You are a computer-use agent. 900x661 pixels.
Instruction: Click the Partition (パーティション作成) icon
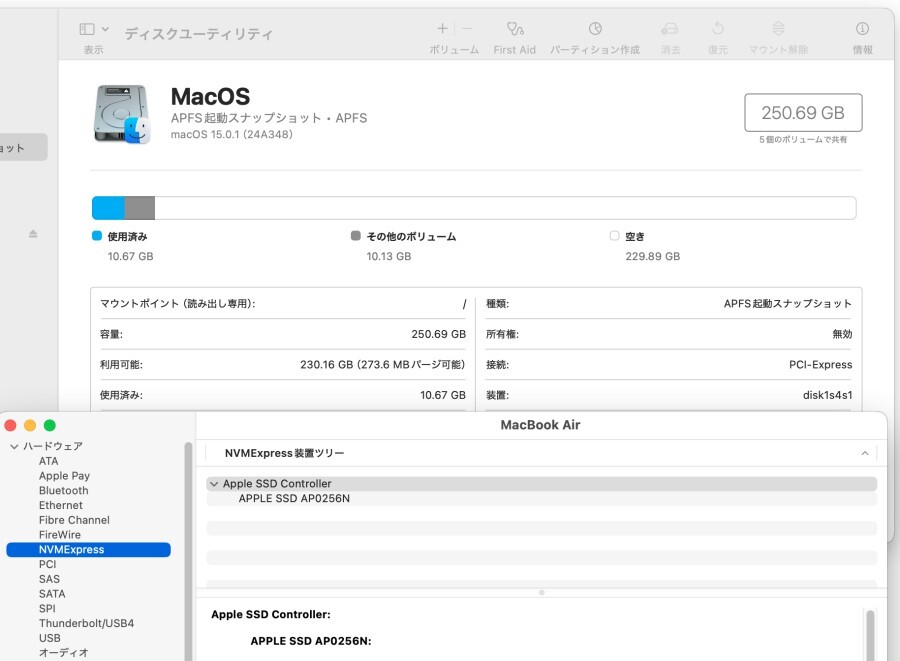point(595,30)
